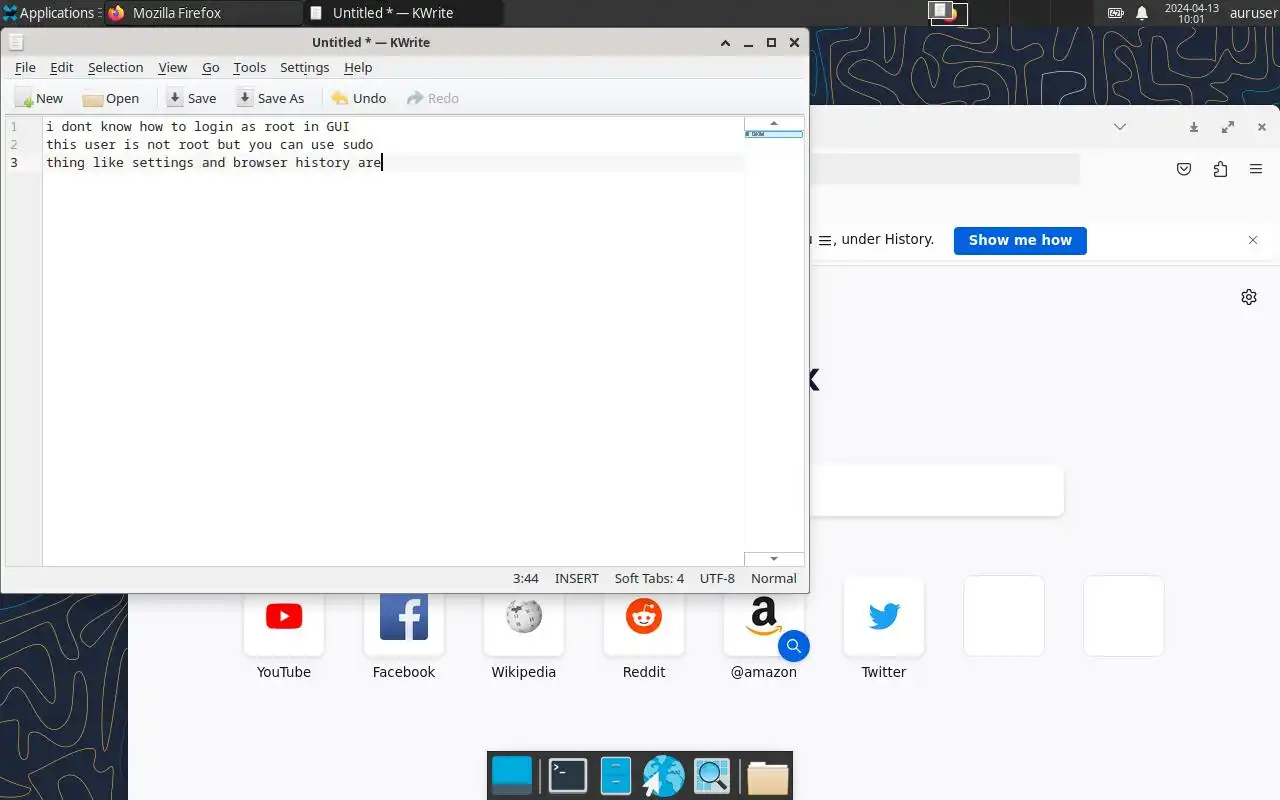This screenshot has width=1280, height=800.
Task: Save the document with the Save button
Action: coord(191,98)
